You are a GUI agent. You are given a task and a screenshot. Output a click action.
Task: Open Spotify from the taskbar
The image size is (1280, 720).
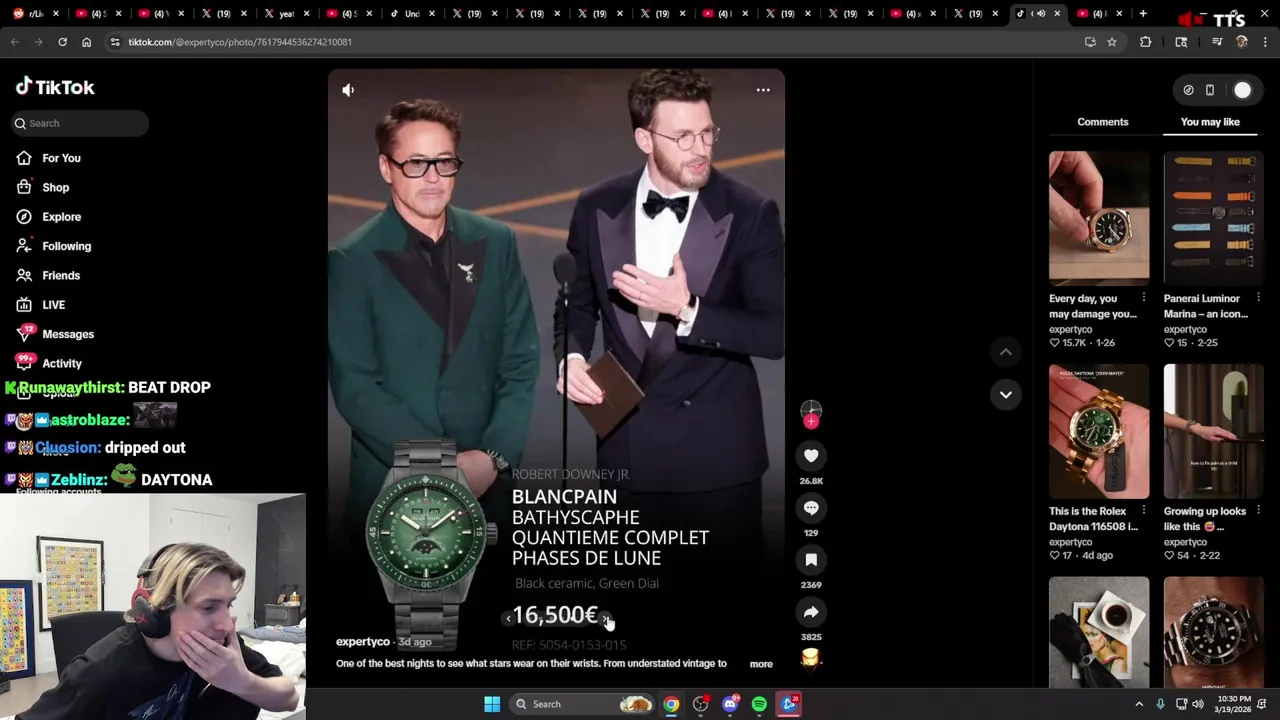pos(759,704)
